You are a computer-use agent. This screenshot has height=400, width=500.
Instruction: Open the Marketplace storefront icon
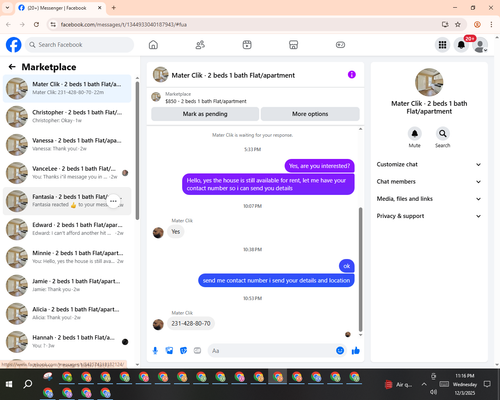tap(293, 45)
